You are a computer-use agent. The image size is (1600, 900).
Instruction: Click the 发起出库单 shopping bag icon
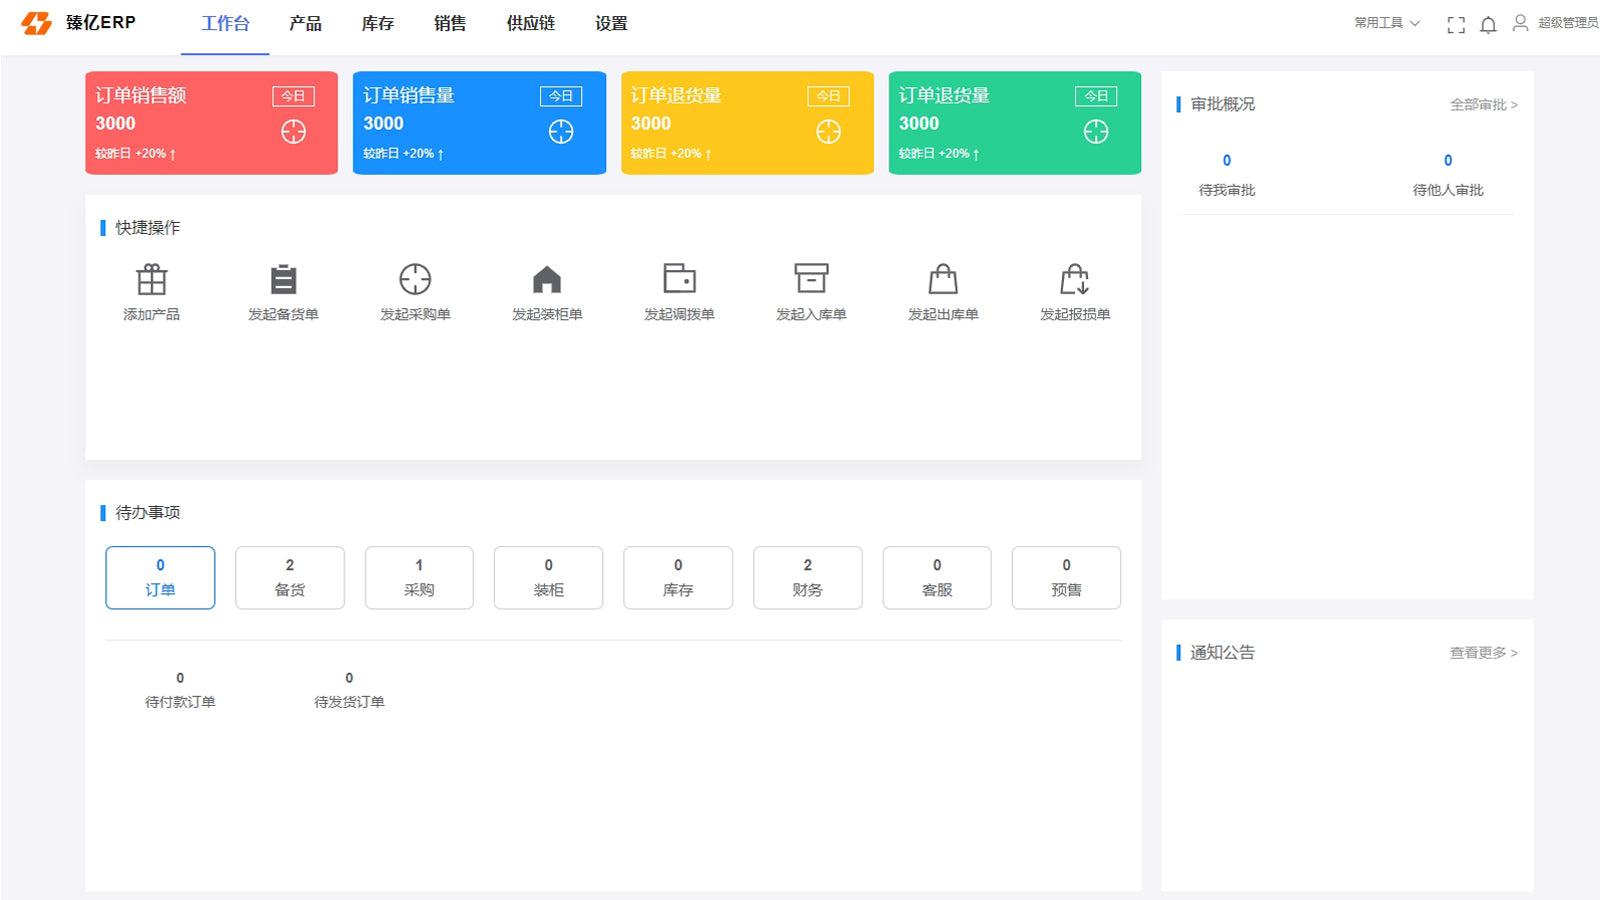(x=941, y=279)
